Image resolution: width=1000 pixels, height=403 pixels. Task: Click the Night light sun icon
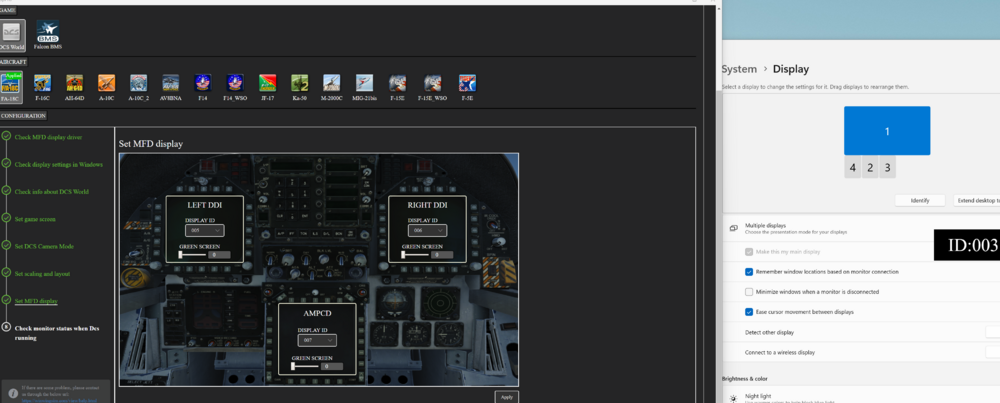733,398
